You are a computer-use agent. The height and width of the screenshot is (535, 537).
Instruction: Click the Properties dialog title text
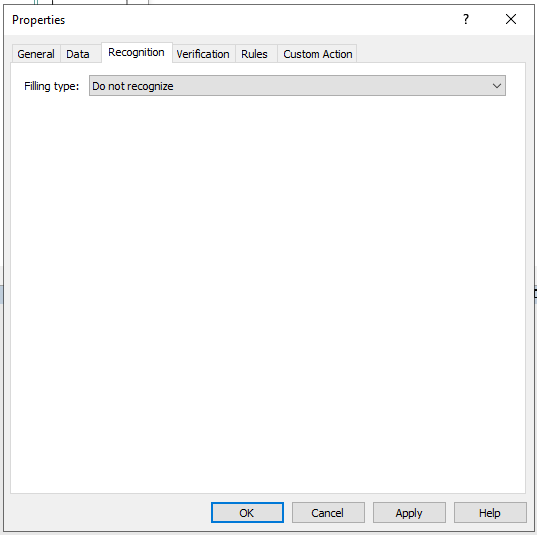(x=38, y=20)
